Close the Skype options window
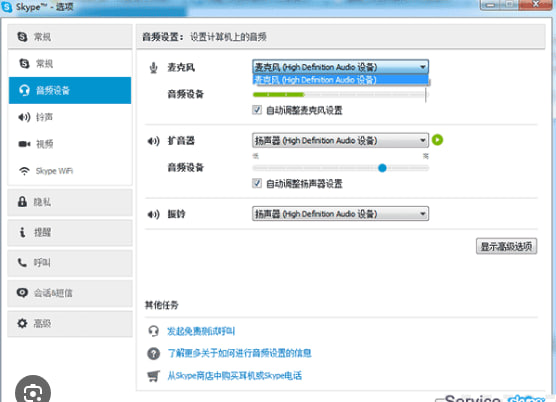Screen dimensions: 556x402 tap(536, 5)
